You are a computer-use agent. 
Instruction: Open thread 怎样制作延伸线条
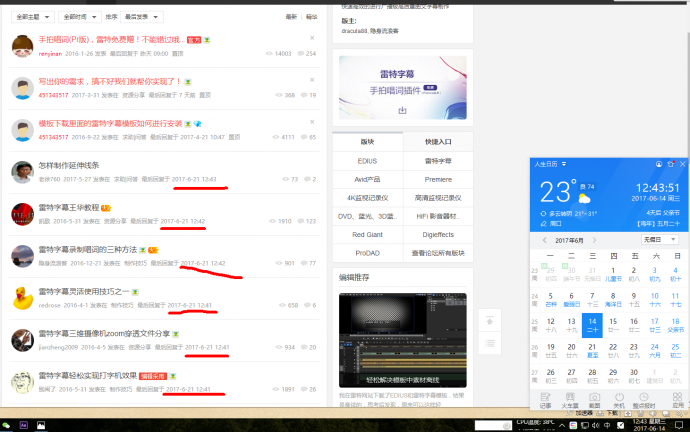69,165
